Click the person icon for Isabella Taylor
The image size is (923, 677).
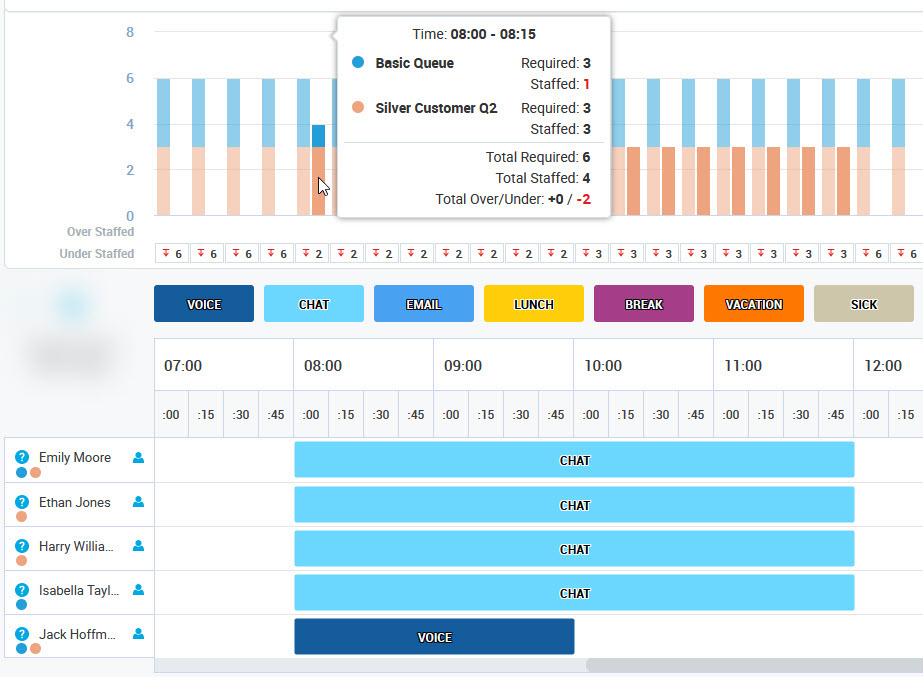[x=139, y=590]
